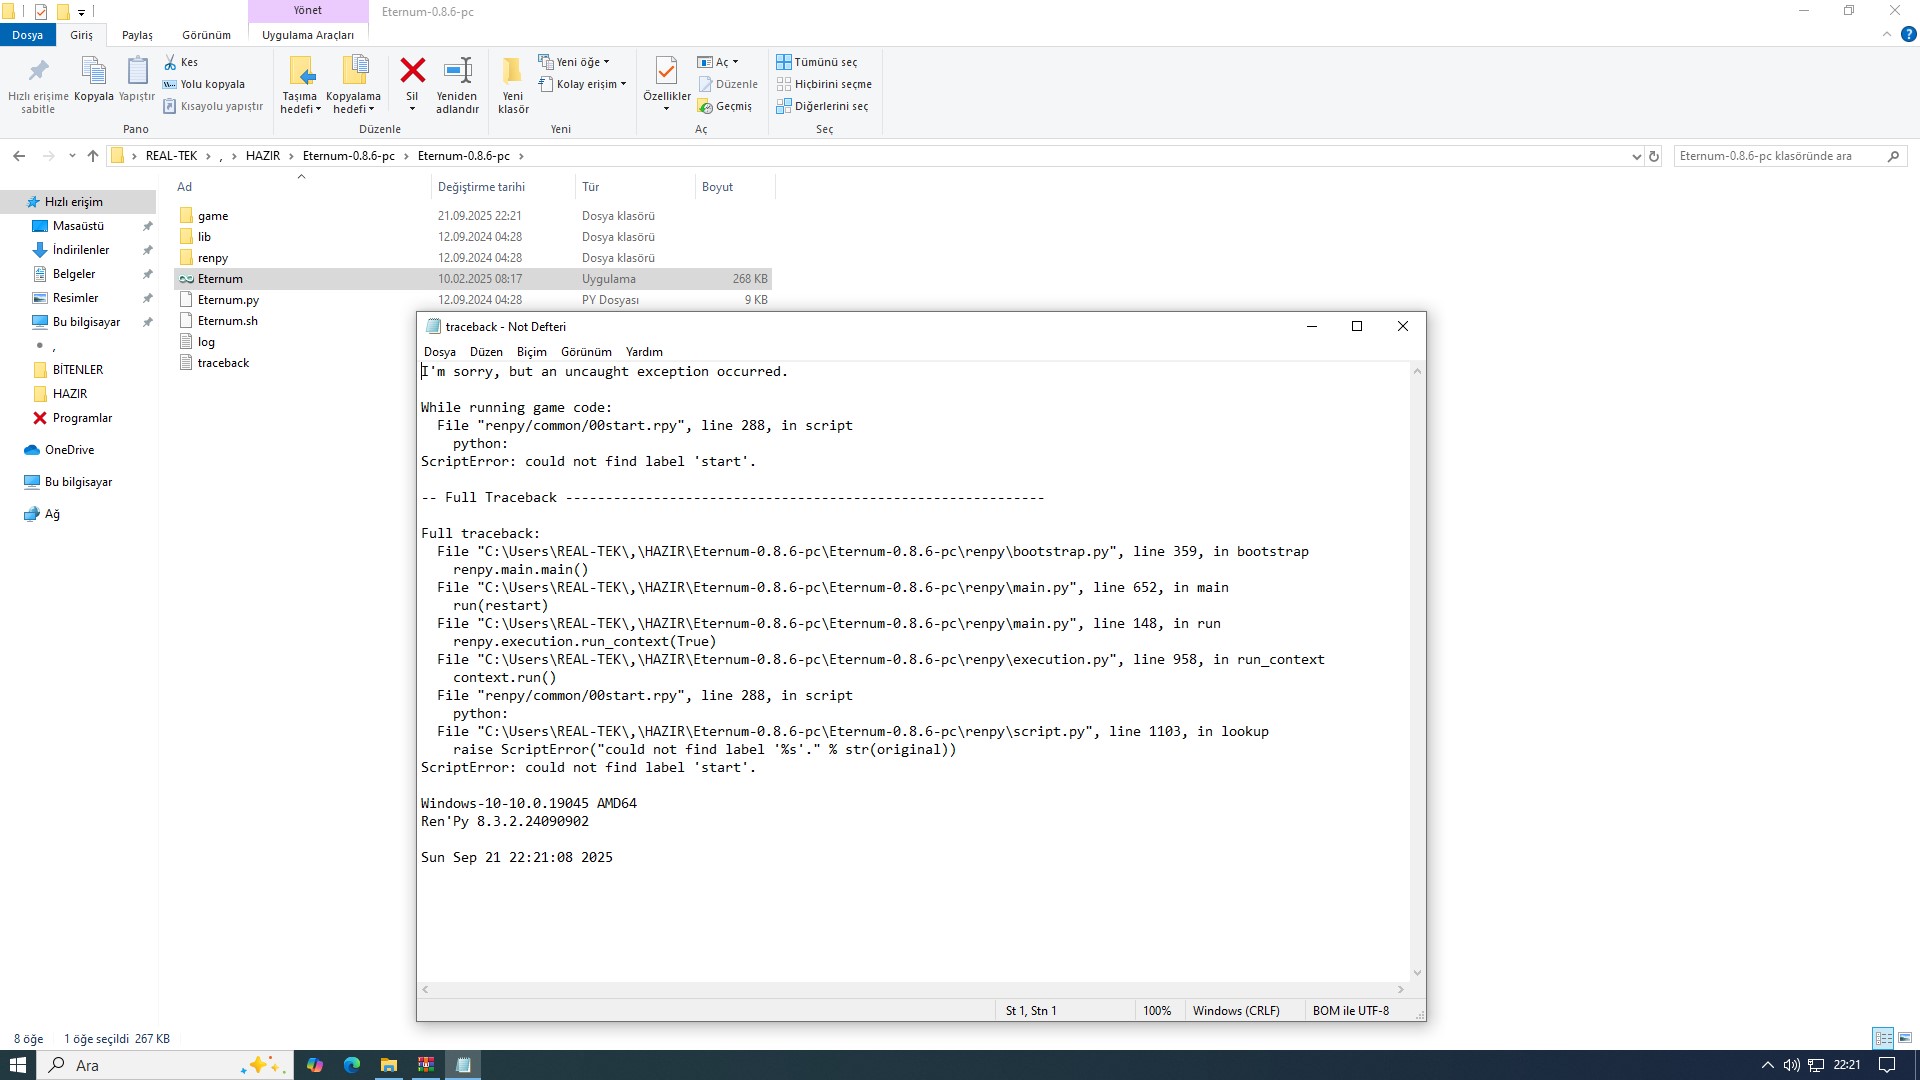This screenshot has width=1920, height=1080.
Task: Switch to large icons view in status bar
Action: point(1905,1038)
